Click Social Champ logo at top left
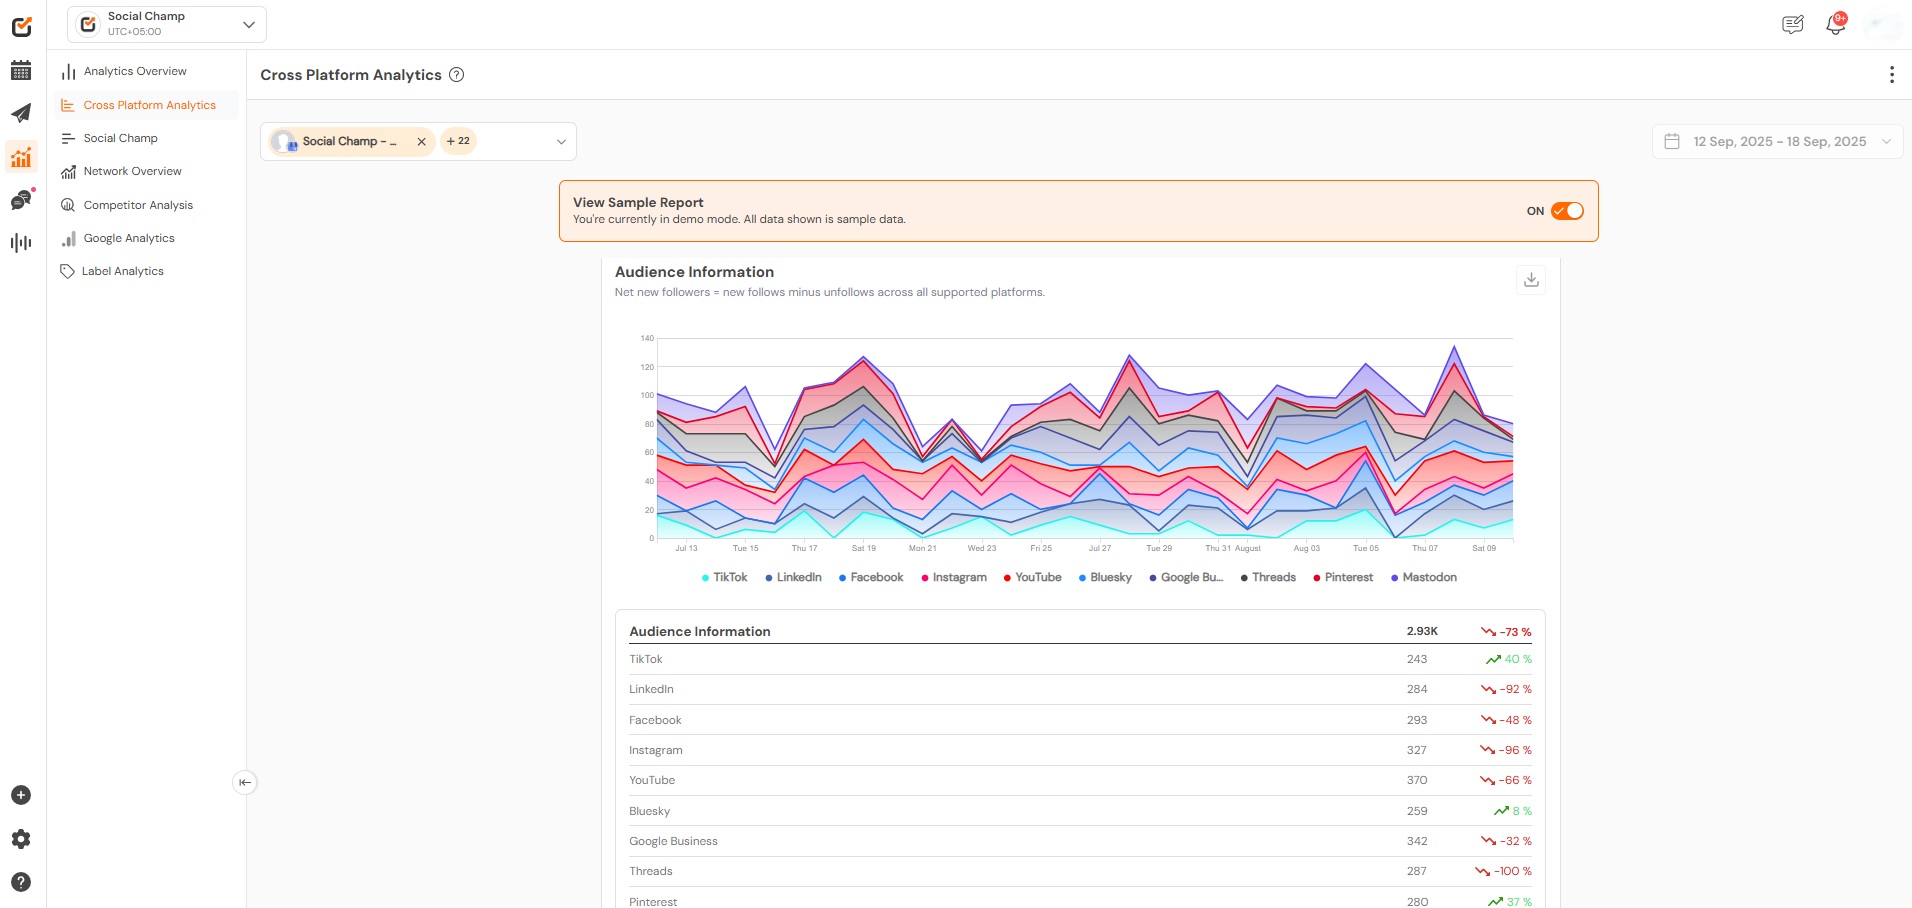This screenshot has height=908, width=1912. pyautogui.click(x=21, y=26)
